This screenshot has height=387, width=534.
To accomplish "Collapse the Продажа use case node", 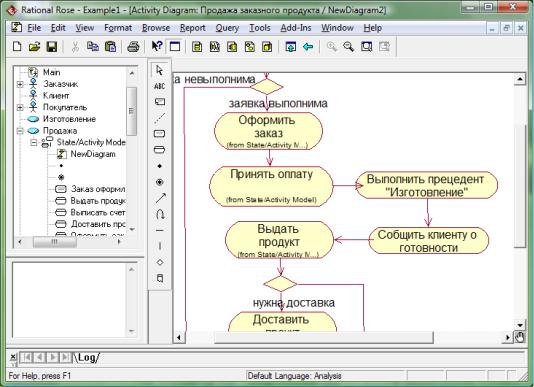I will pos(20,131).
